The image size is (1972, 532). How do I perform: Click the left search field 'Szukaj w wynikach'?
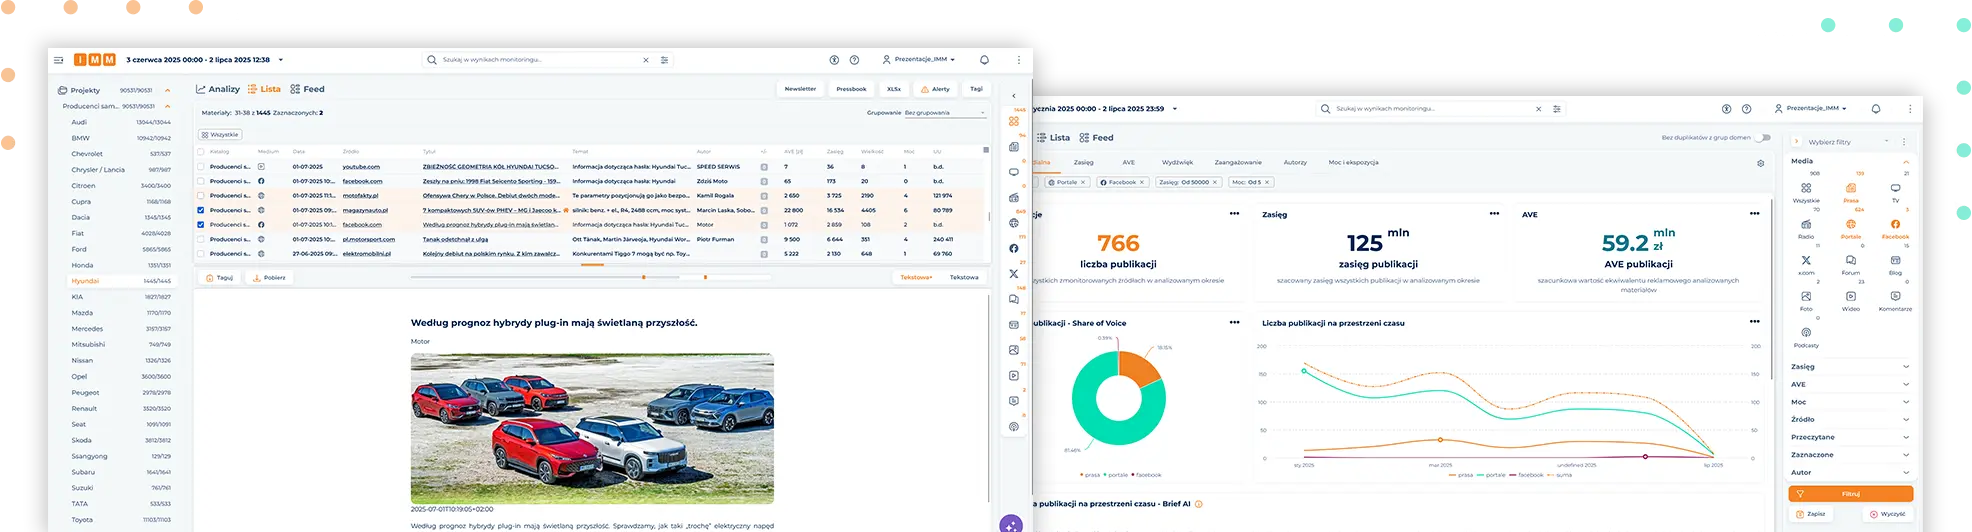tap(535, 60)
